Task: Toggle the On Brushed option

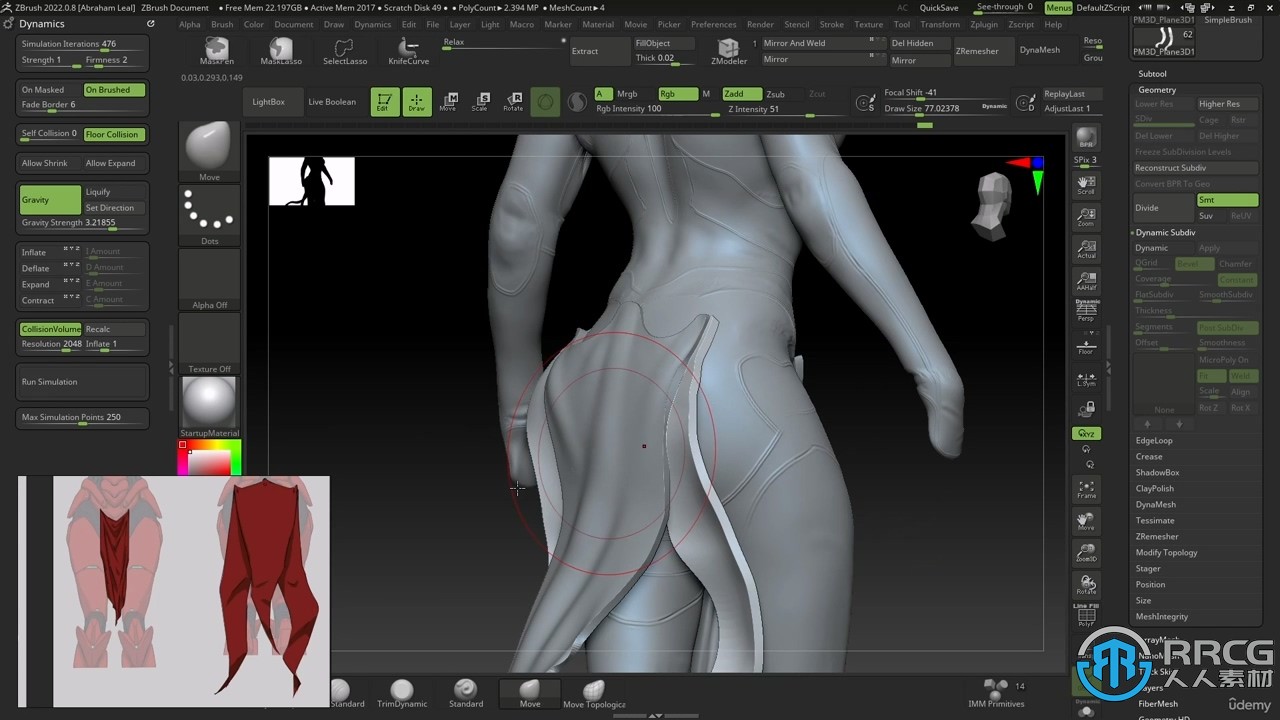Action: 114,90
